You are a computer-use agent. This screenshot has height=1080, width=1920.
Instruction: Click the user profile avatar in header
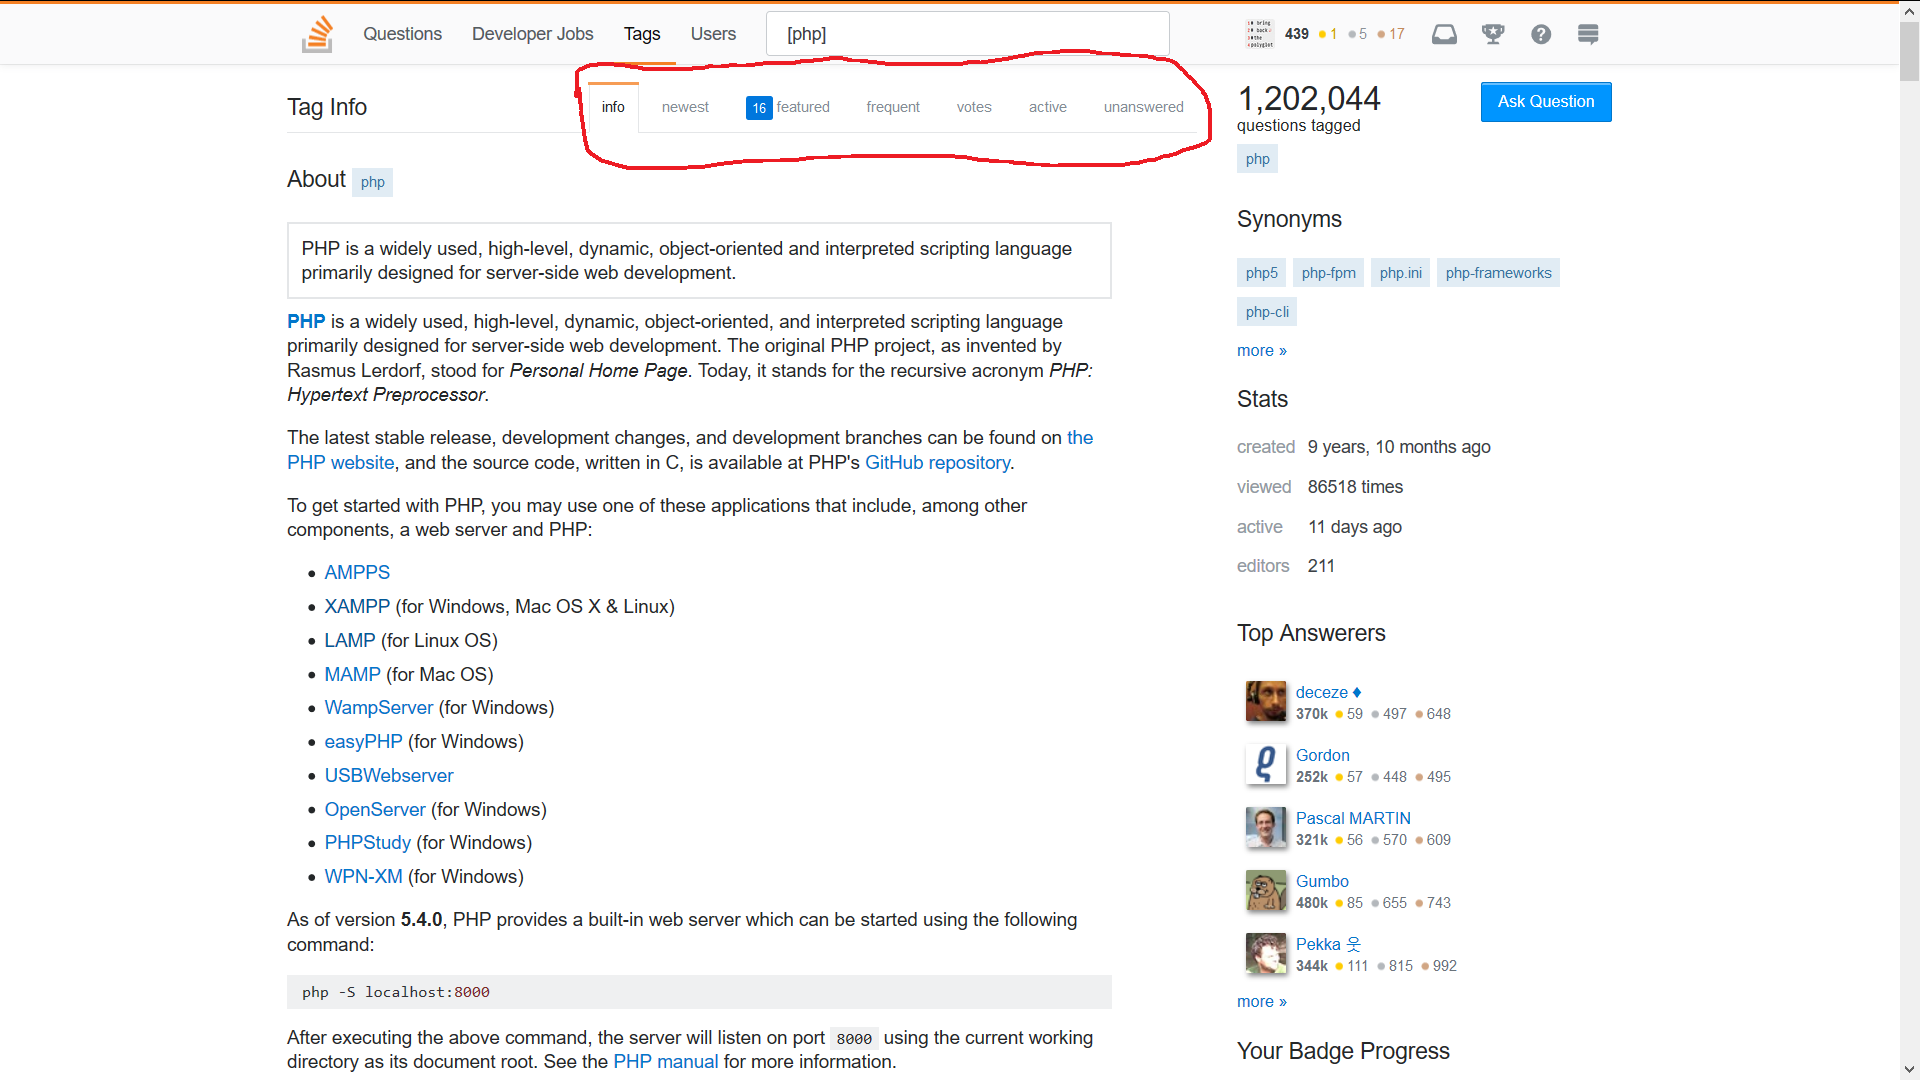pyautogui.click(x=1260, y=34)
